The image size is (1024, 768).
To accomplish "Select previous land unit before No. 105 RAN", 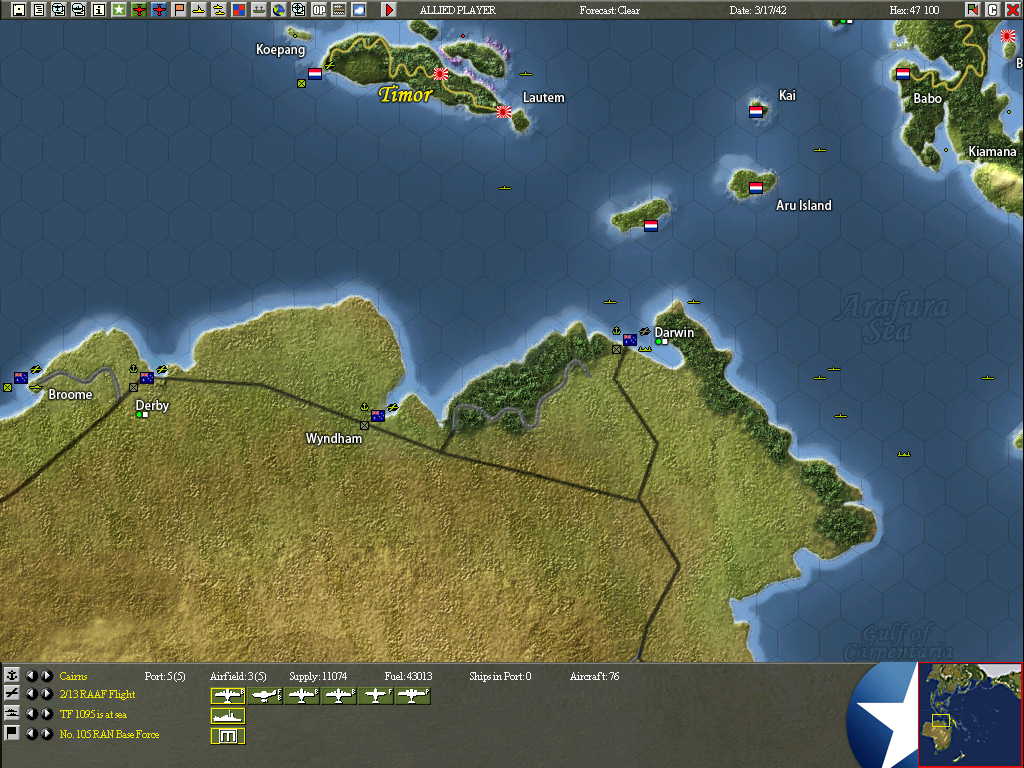I will pos(31,733).
